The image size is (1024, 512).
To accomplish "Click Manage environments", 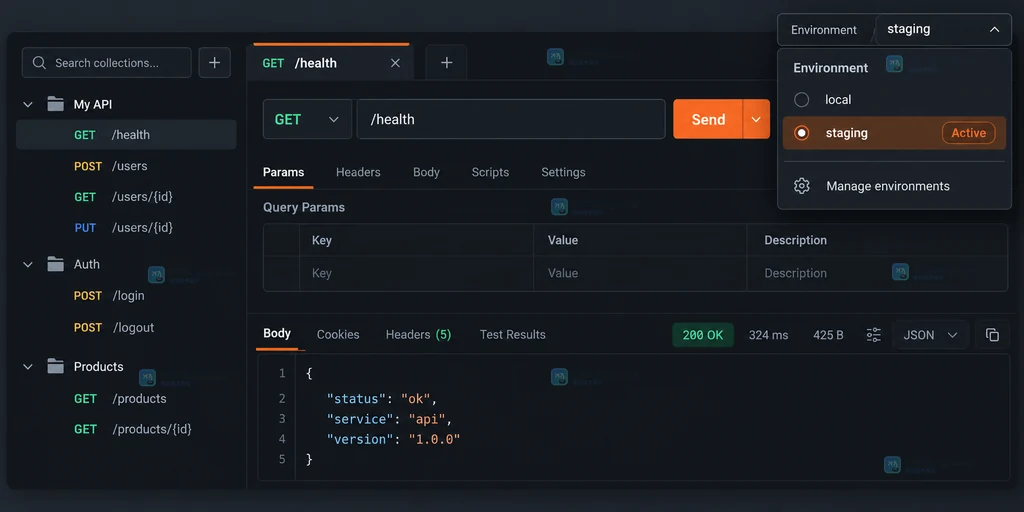I will point(888,186).
